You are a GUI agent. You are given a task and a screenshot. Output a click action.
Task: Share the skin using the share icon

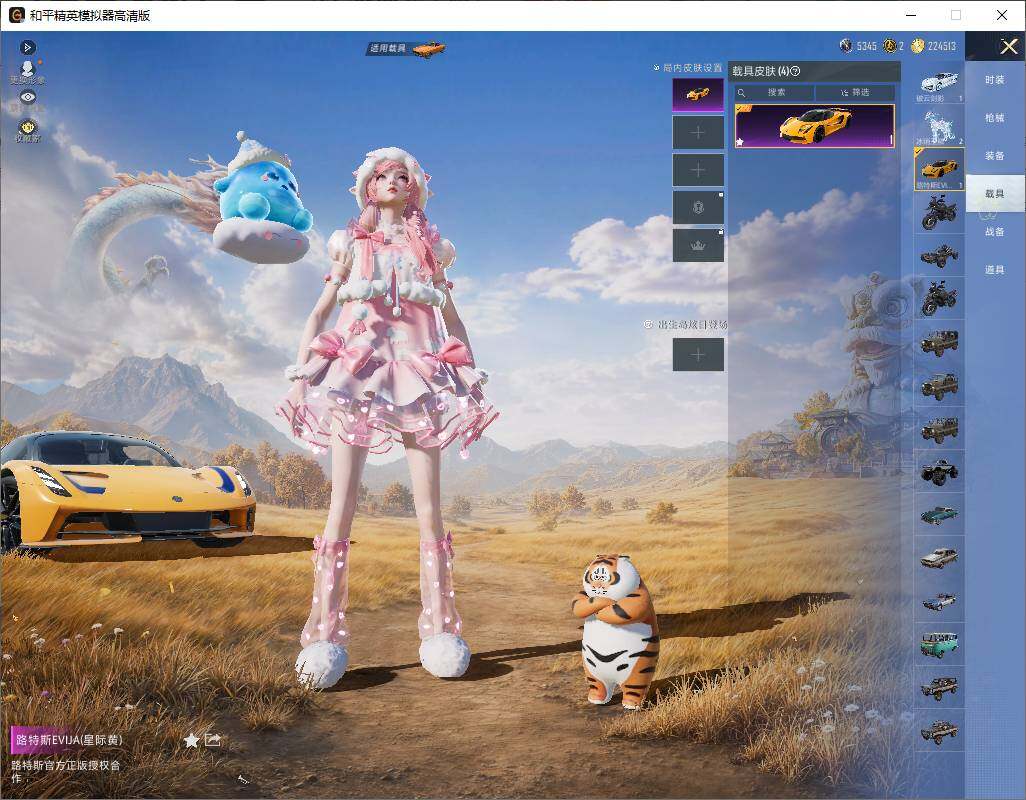(x=213, y=739)
